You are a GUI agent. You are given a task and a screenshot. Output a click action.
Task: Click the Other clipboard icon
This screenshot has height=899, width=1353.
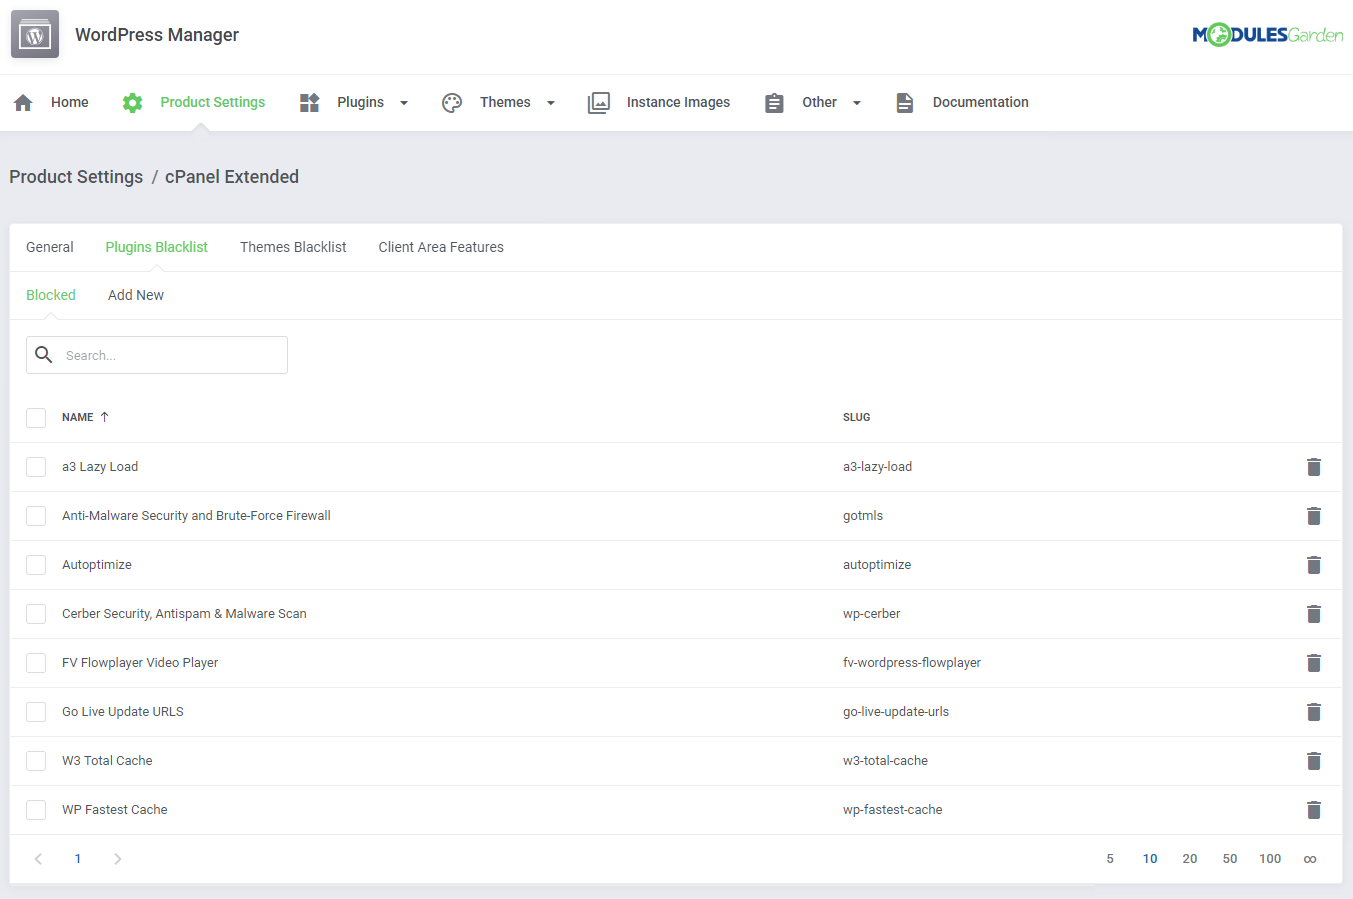click(x=774, y=101)
